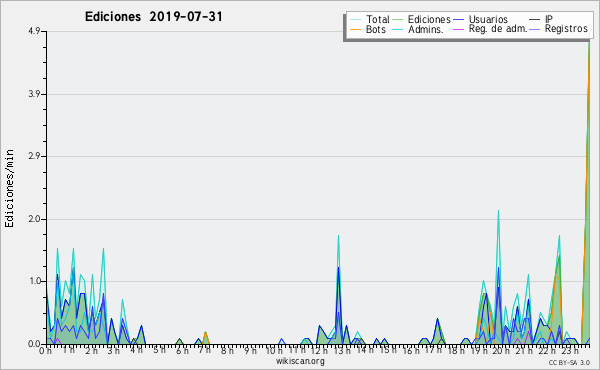Click the Total legend color line
The image size is (600, 370).
(x=355, y=20)
